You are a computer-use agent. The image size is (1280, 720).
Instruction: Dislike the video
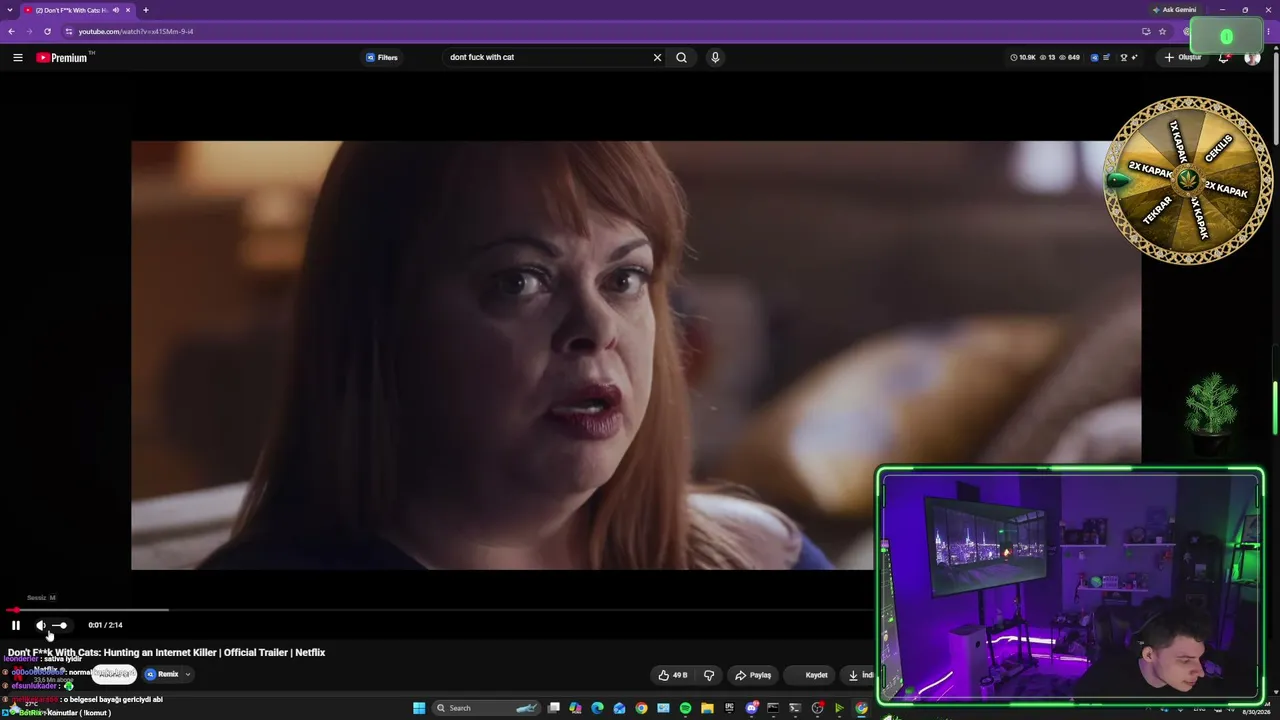click(x=709, y=675)
